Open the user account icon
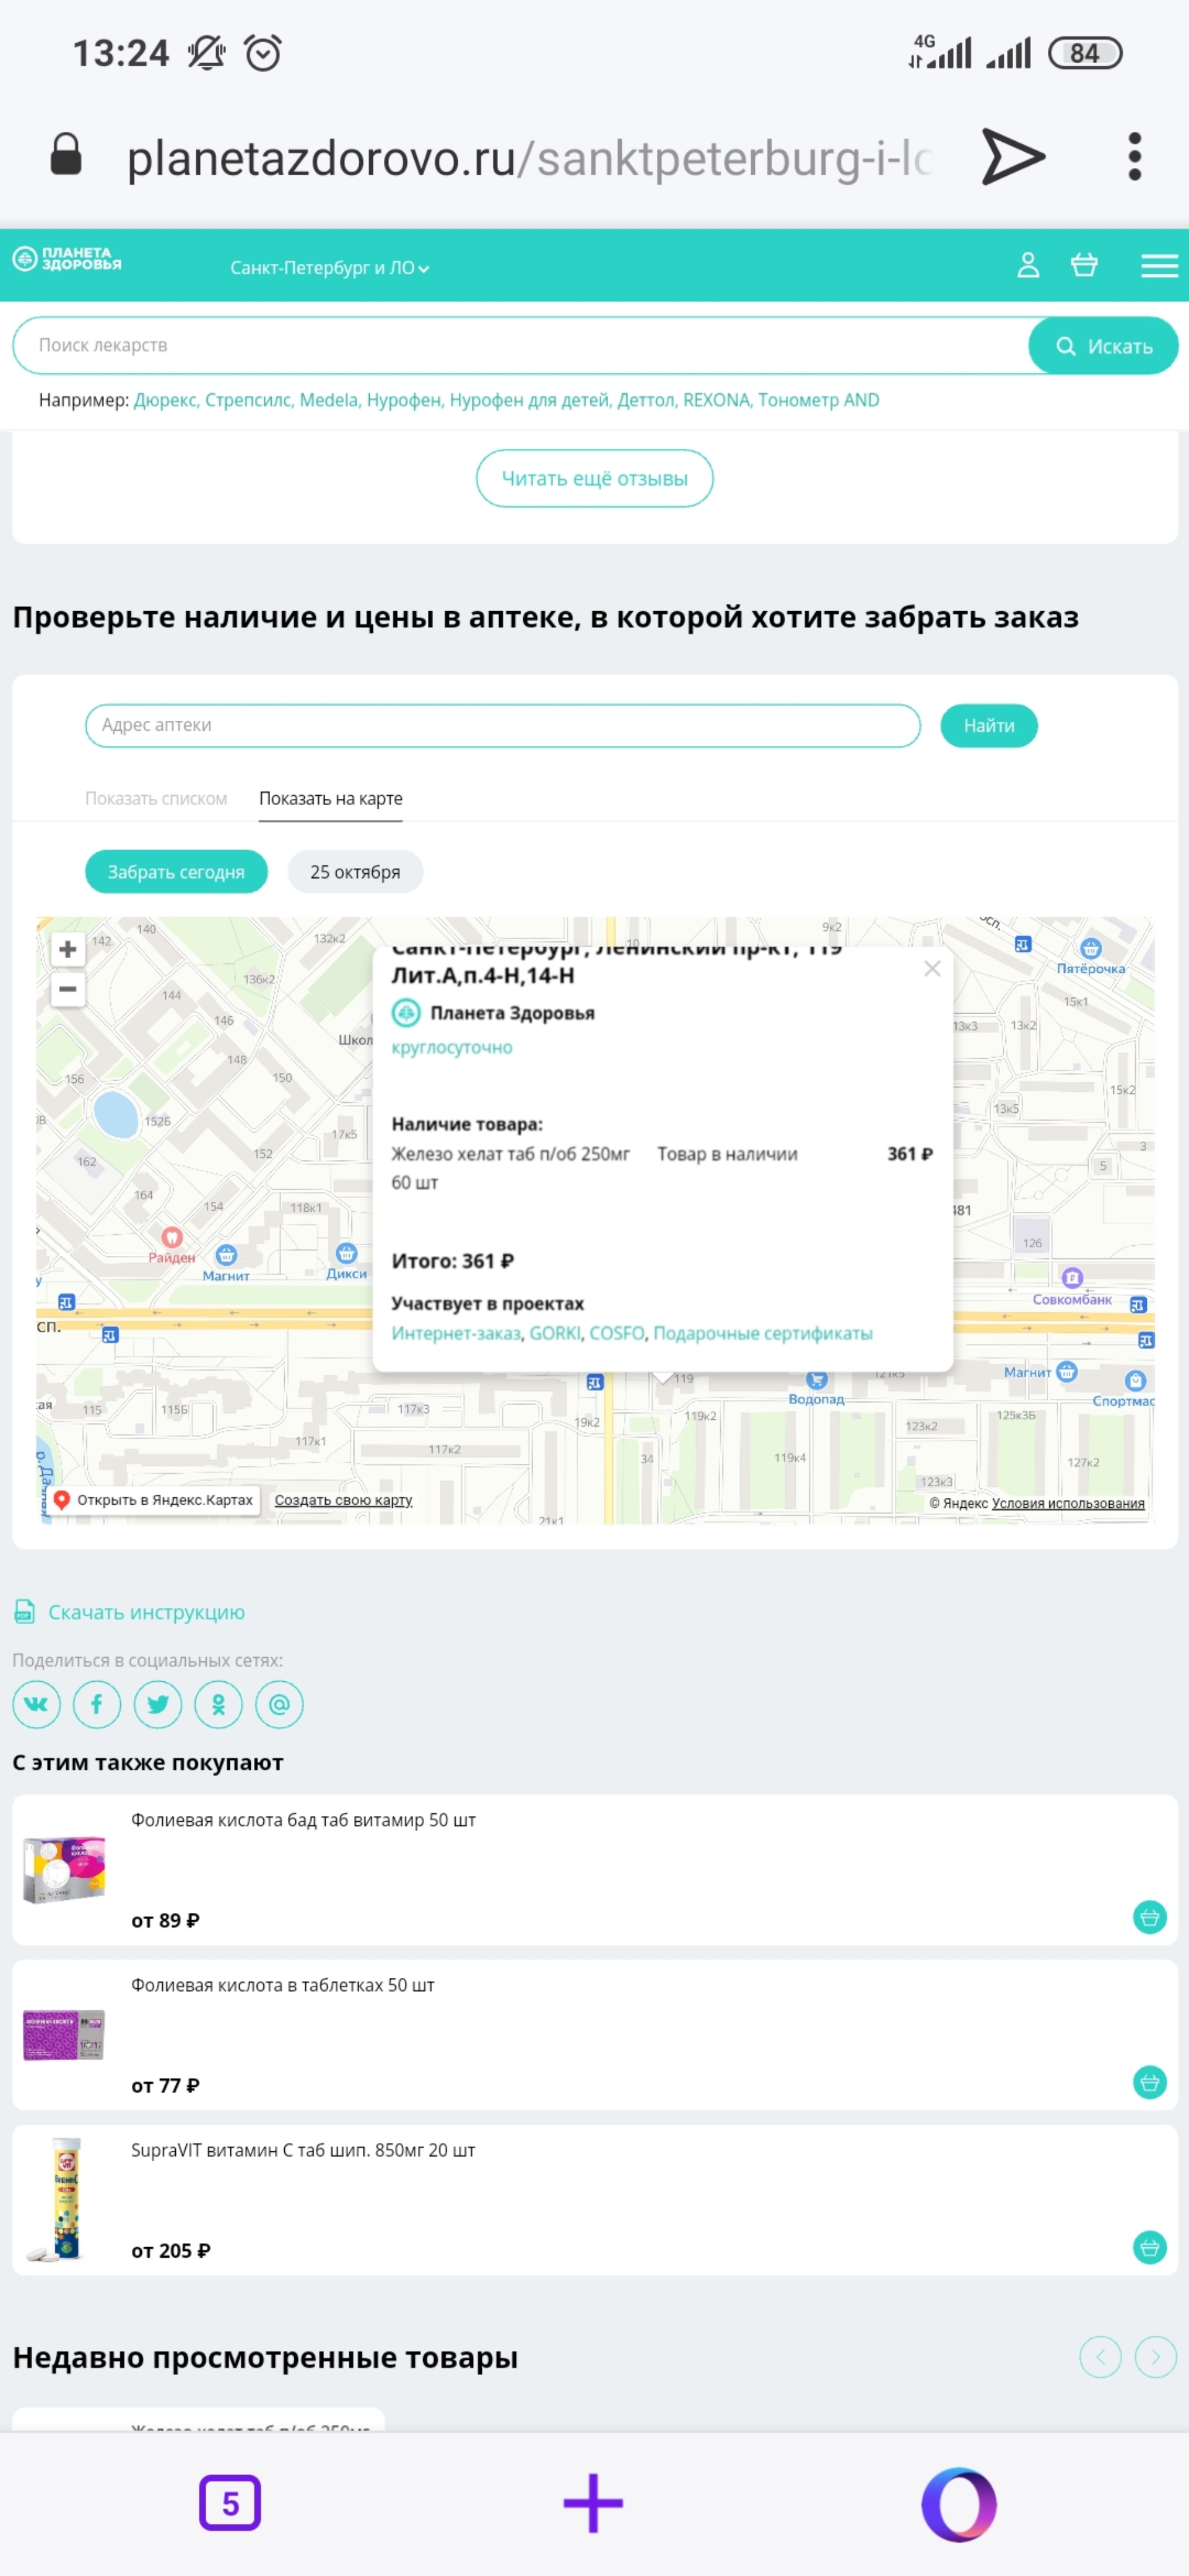The width and height of the screenshot is (1189, 2576). [x=1028, y=265]
